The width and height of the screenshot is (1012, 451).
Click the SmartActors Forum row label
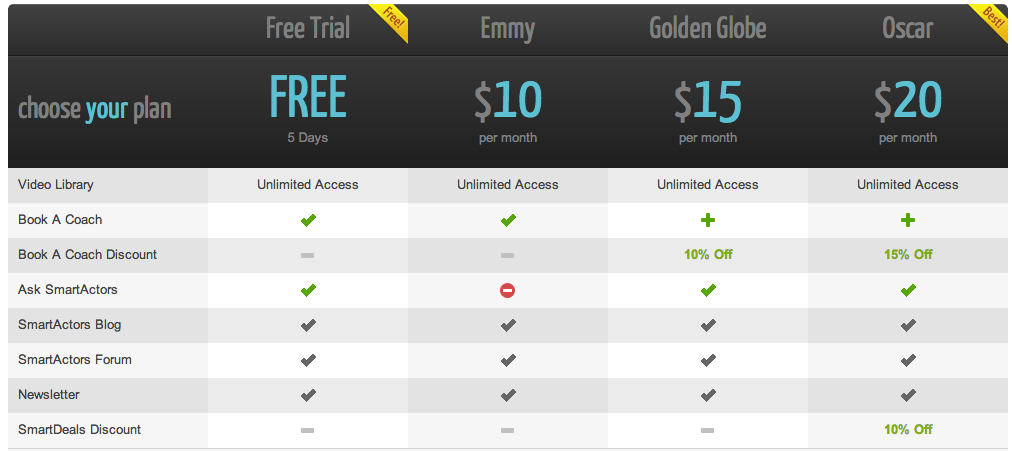pos(75,360)
